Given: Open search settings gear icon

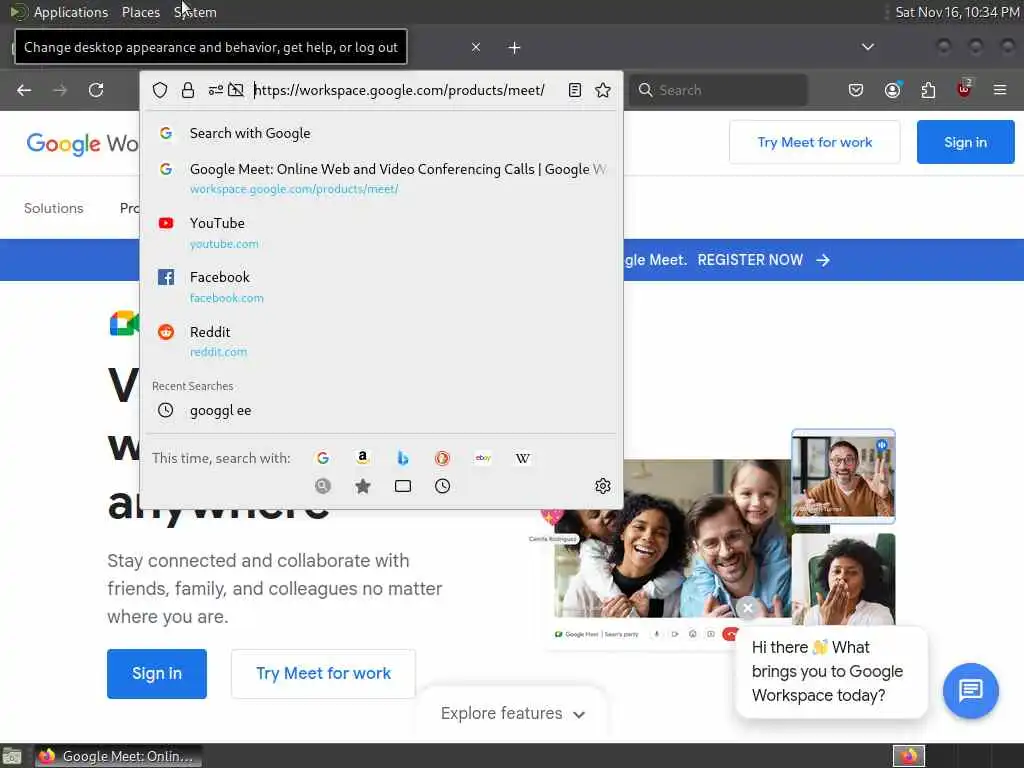Looking at the screenshot, I should point(603,486).
